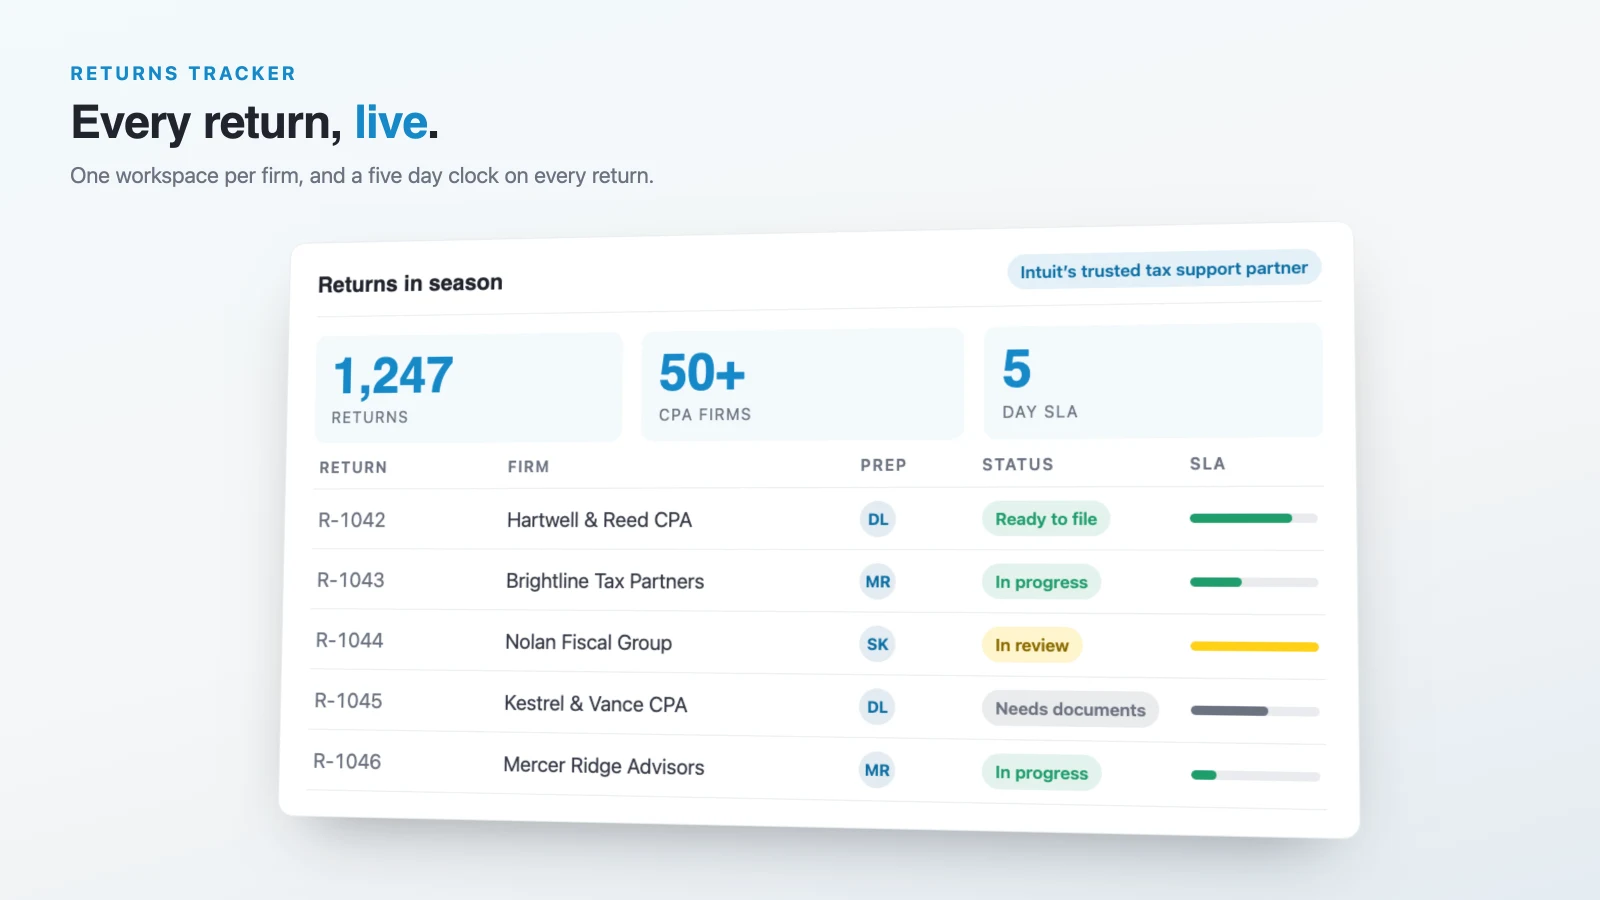Click the SLA progress bar for R-1042
This screenshot has height=900, width=1600.
point(1254,518)
